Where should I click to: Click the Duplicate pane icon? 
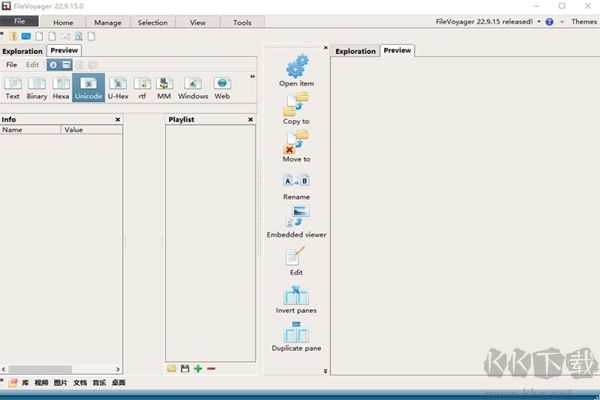tap(296, 332)
